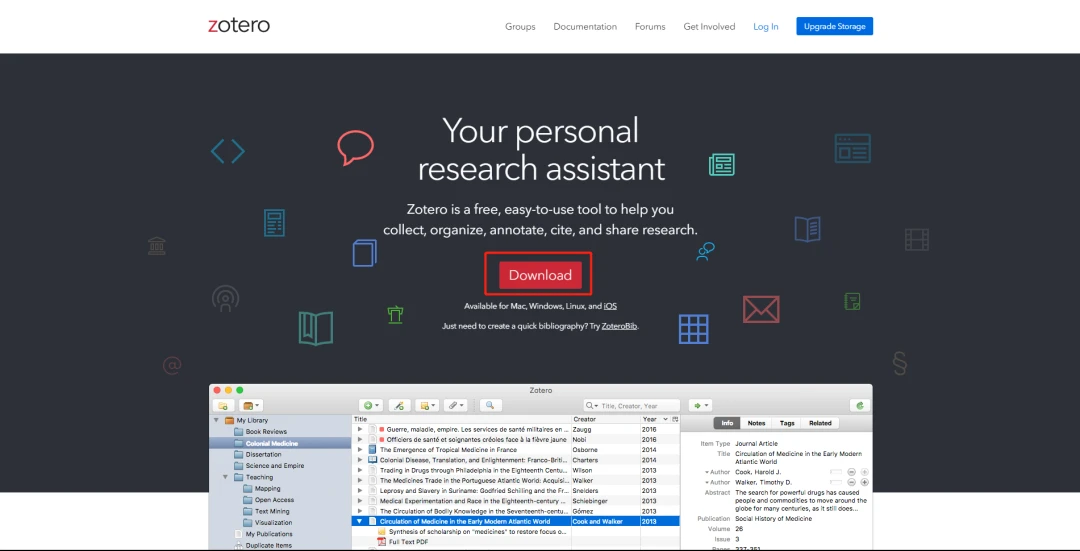Viewport: 1080px width, 551px height.
Task: Follow the iOS link
Action: coord(610,306)
